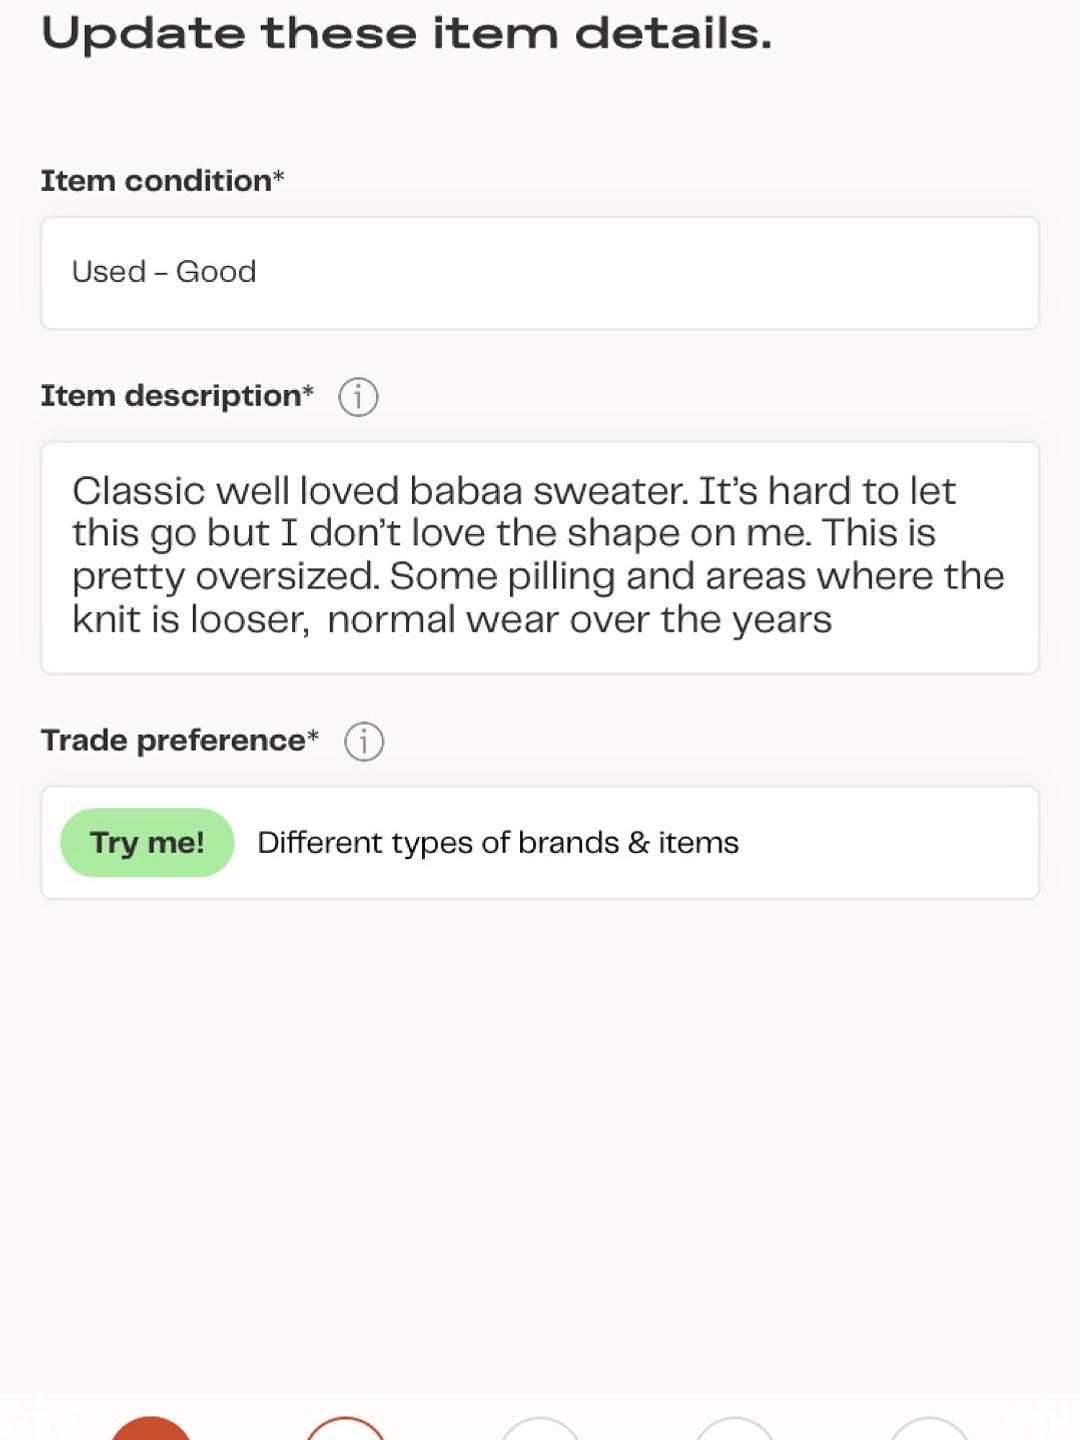Click the 'Used – Good' condition value
This screenshot has width=1080, height=1440.
pos(164,272)
